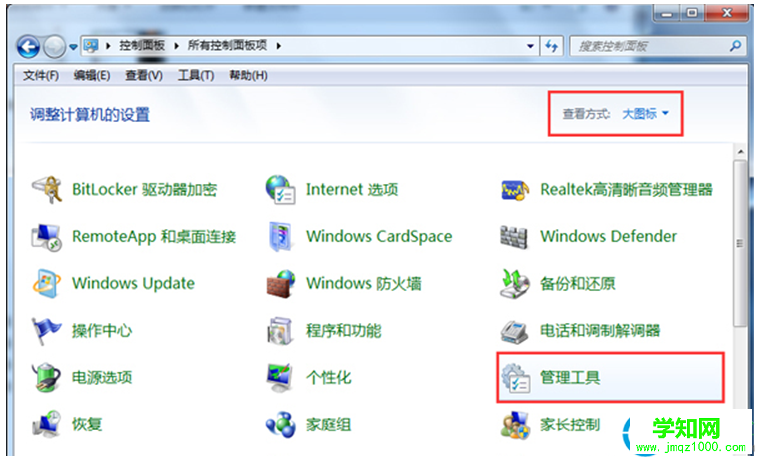Viewport: 757px width, 459px height.
Task: Open the recent pages dropdown arrow
Action: point(73,47)
